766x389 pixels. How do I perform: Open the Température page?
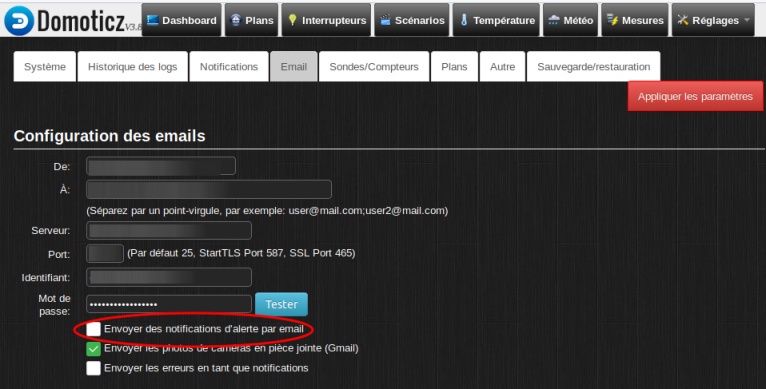coord(496,20)
